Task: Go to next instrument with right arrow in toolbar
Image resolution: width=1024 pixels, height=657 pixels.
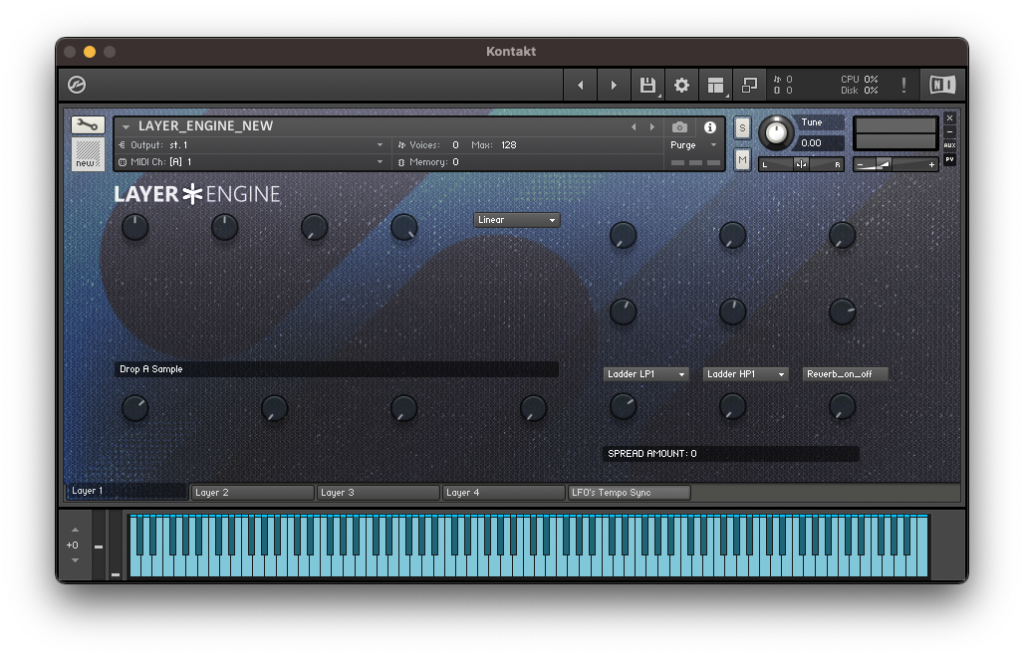Action: pos(613,85)
